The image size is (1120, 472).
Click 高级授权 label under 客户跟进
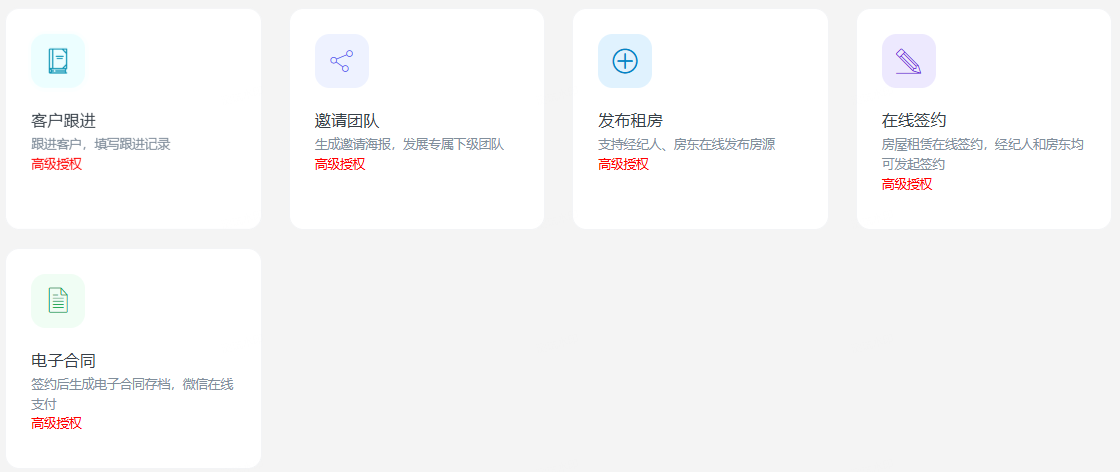pos(56,164)
